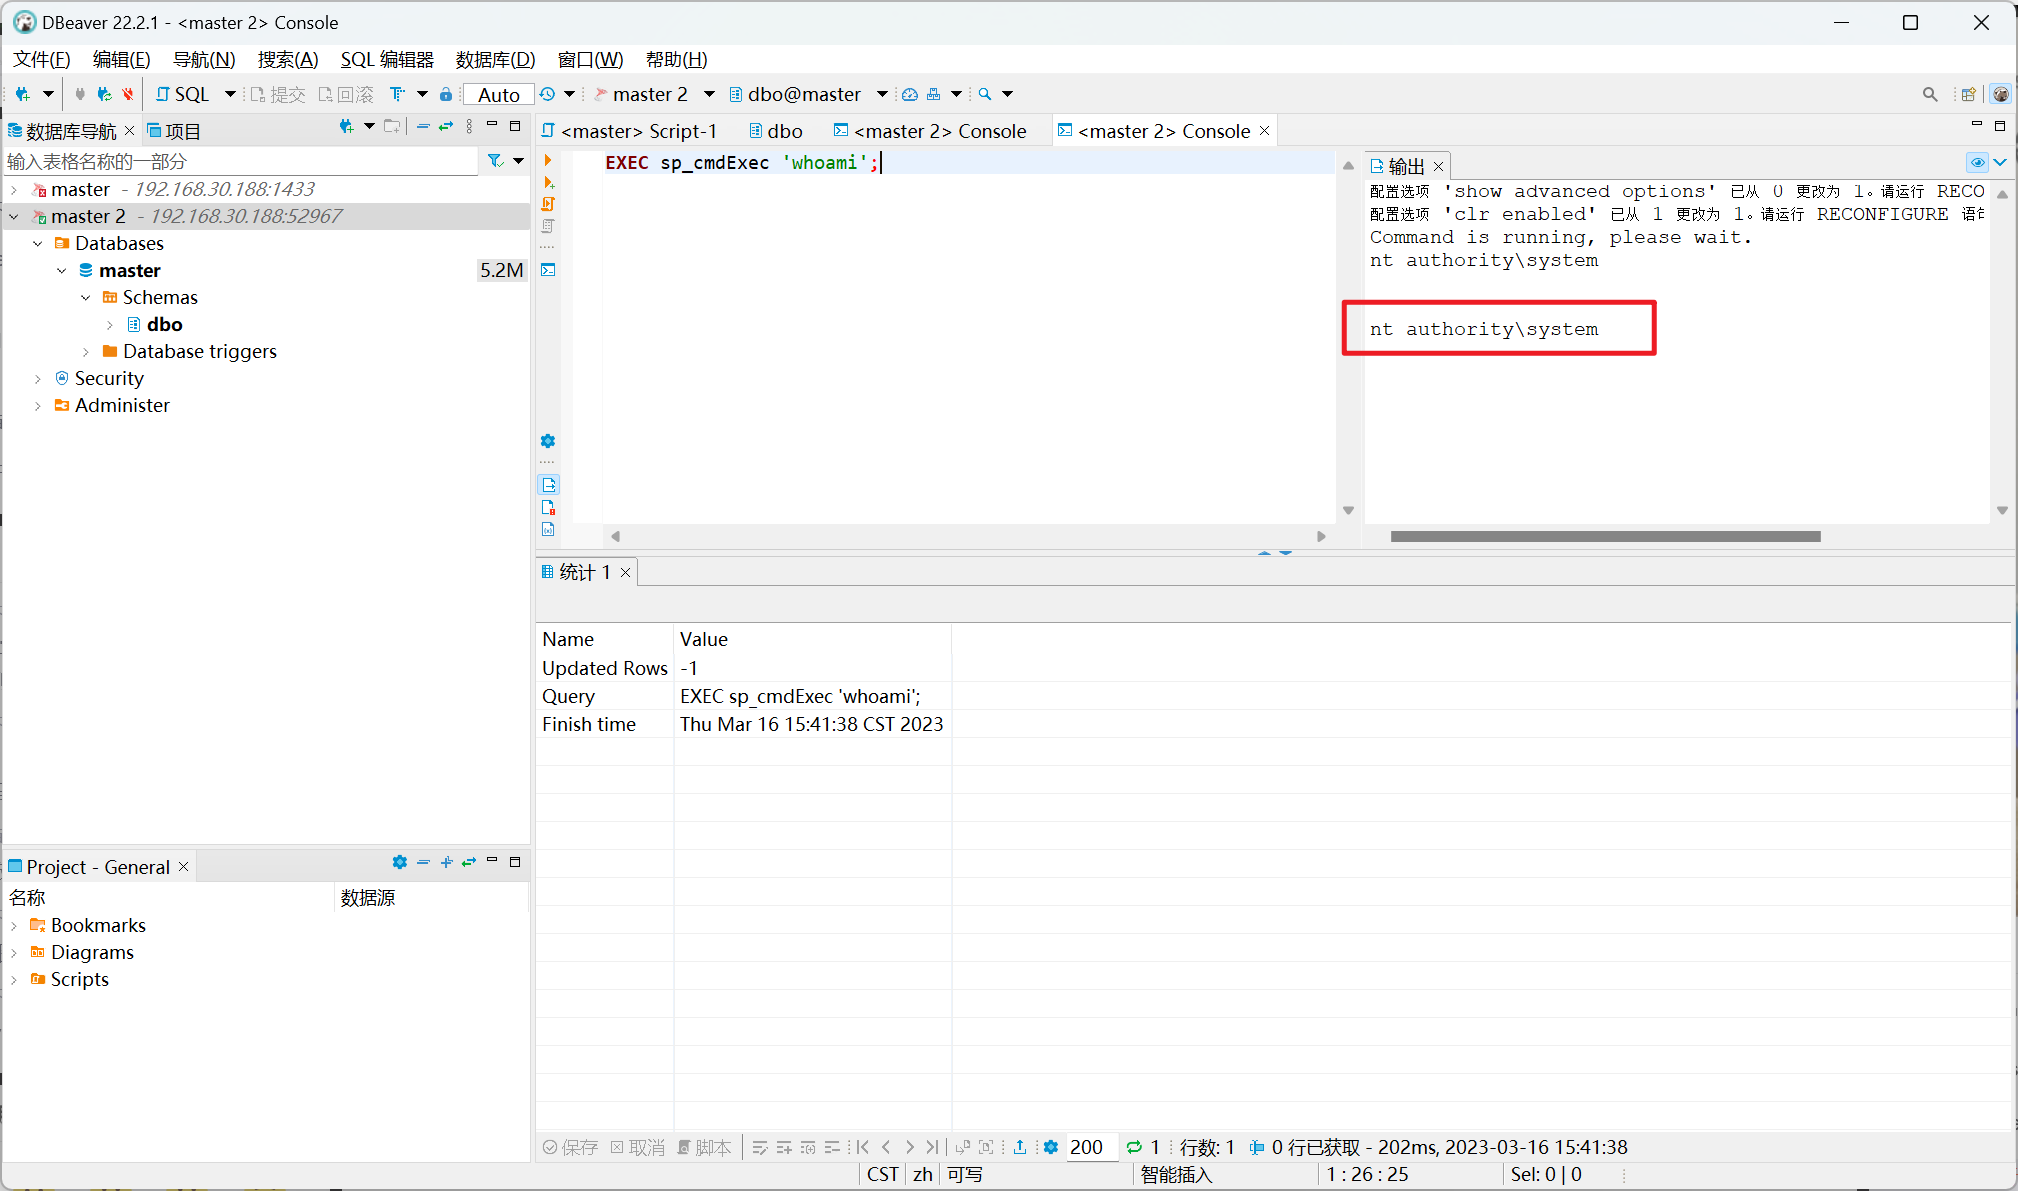Image resolution: width=2018 pixels, height=1191 pixels.
Task: Toggle the eye icon in output panel
Action: point(1977,162)
